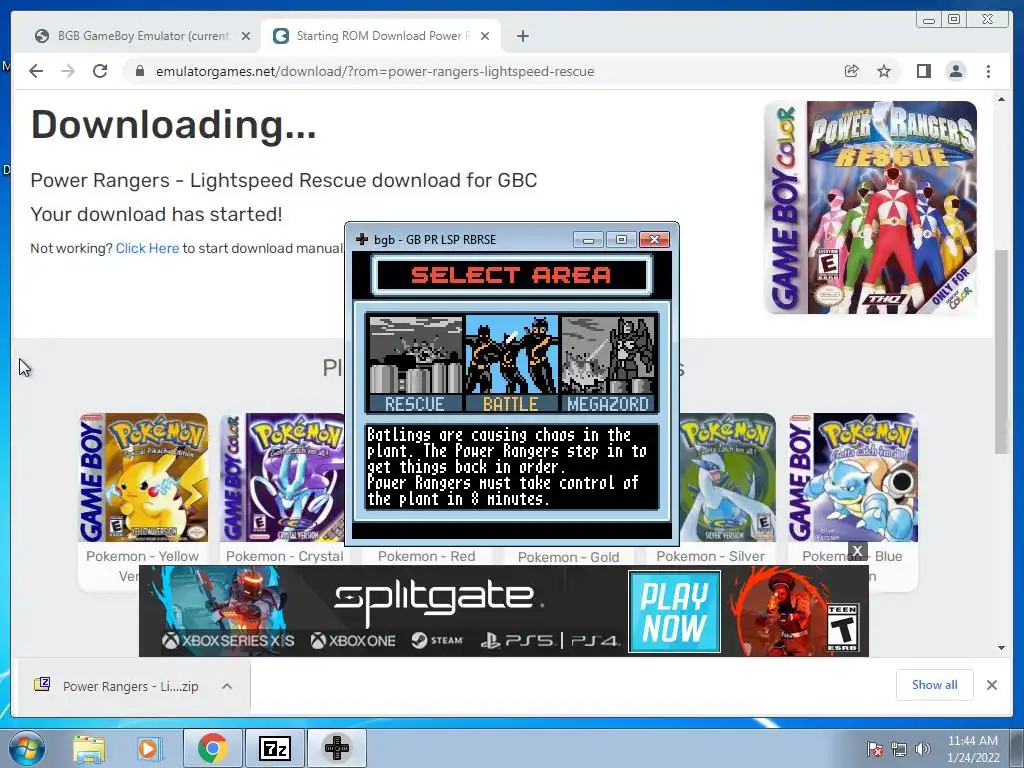The height and width of the screenshot is (768, 1024).
Task: Expand the zip download options chevron
Action: [227, 686]
